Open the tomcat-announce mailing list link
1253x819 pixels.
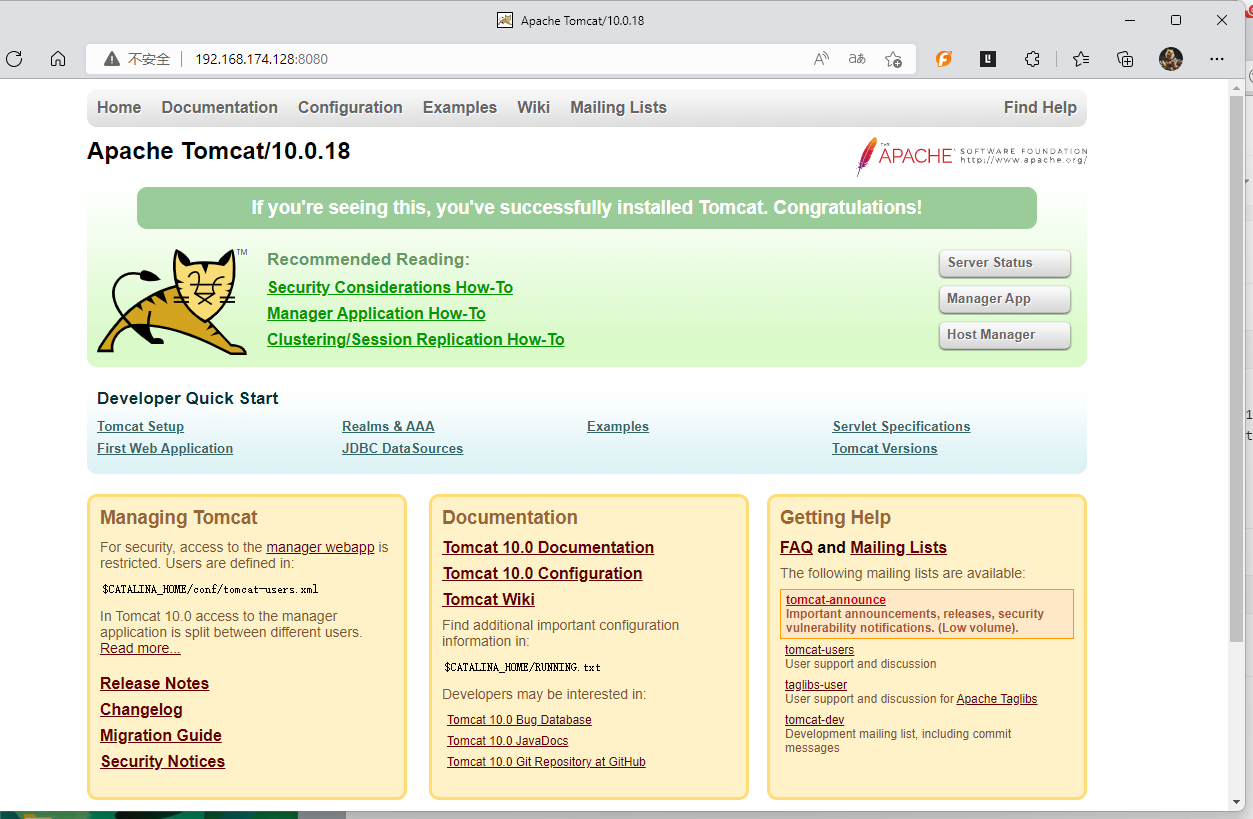(836, 600)
